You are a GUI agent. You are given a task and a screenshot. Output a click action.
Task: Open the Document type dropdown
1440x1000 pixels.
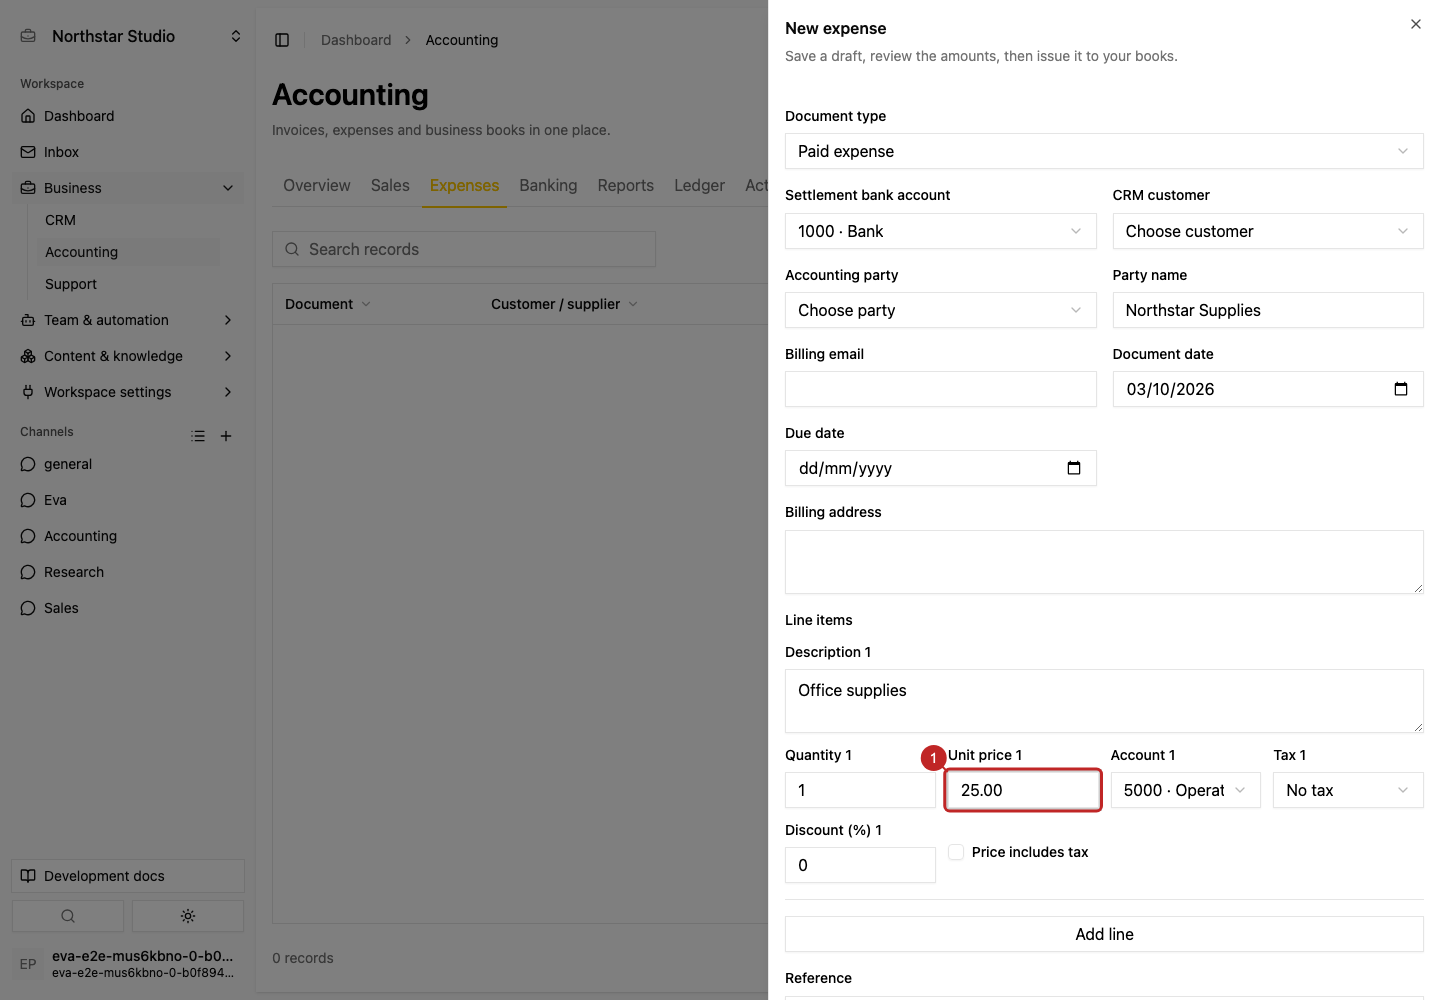1104,151
